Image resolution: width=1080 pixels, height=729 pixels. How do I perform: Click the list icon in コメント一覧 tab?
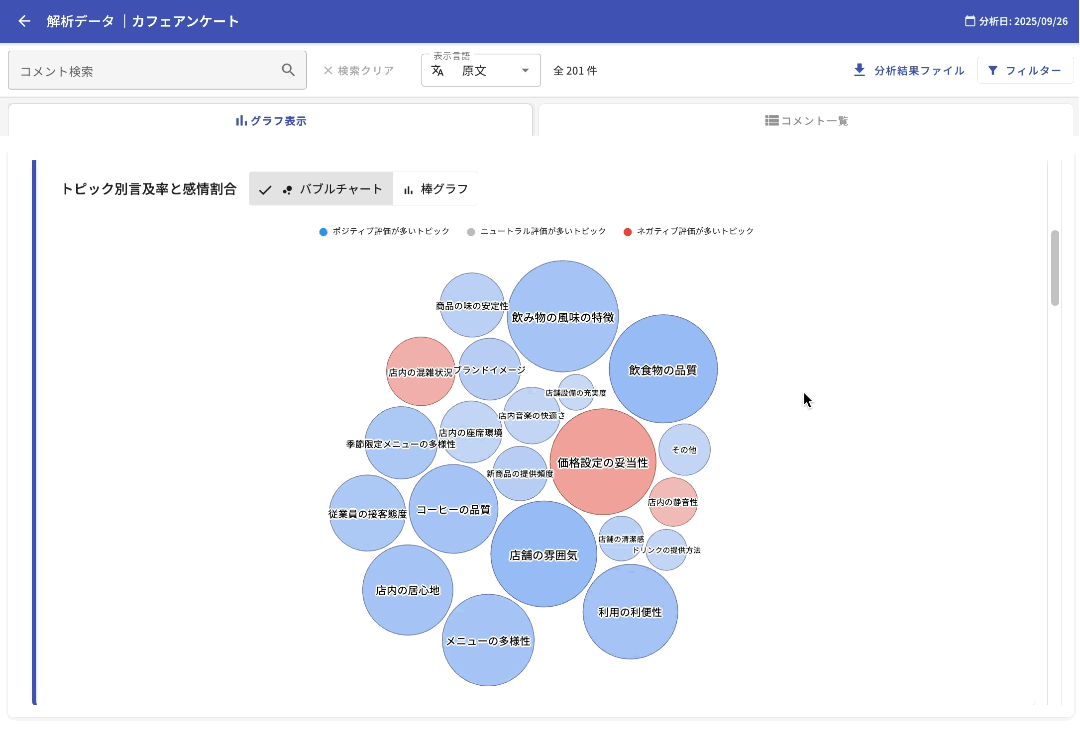[x=771, y=120]
